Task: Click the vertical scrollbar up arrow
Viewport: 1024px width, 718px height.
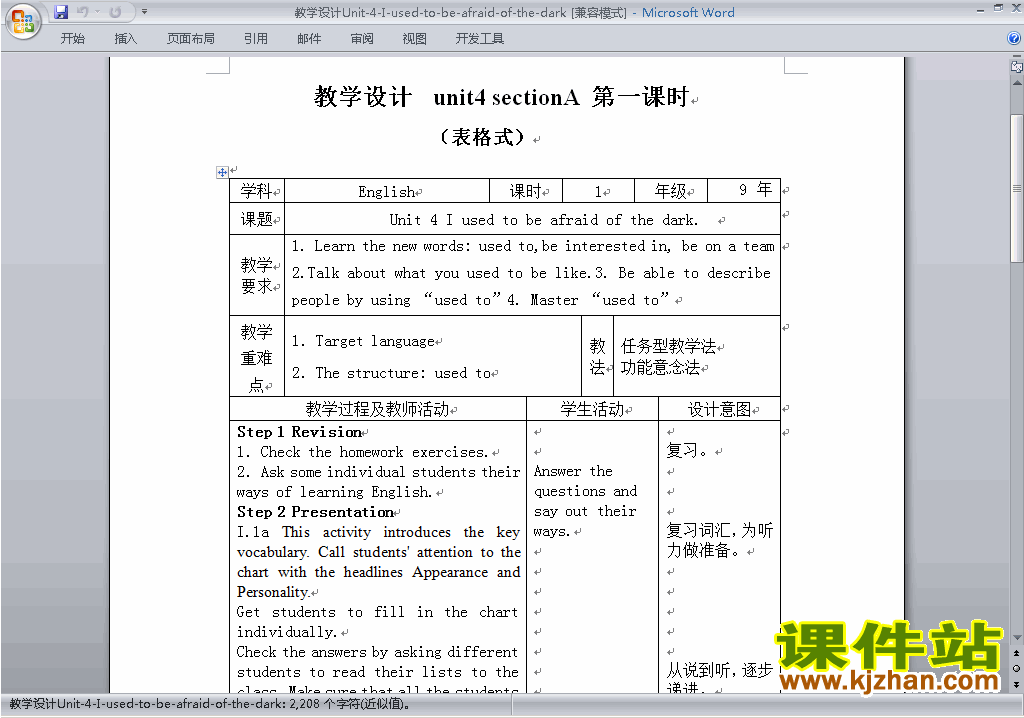Action: coord(1016,84)
